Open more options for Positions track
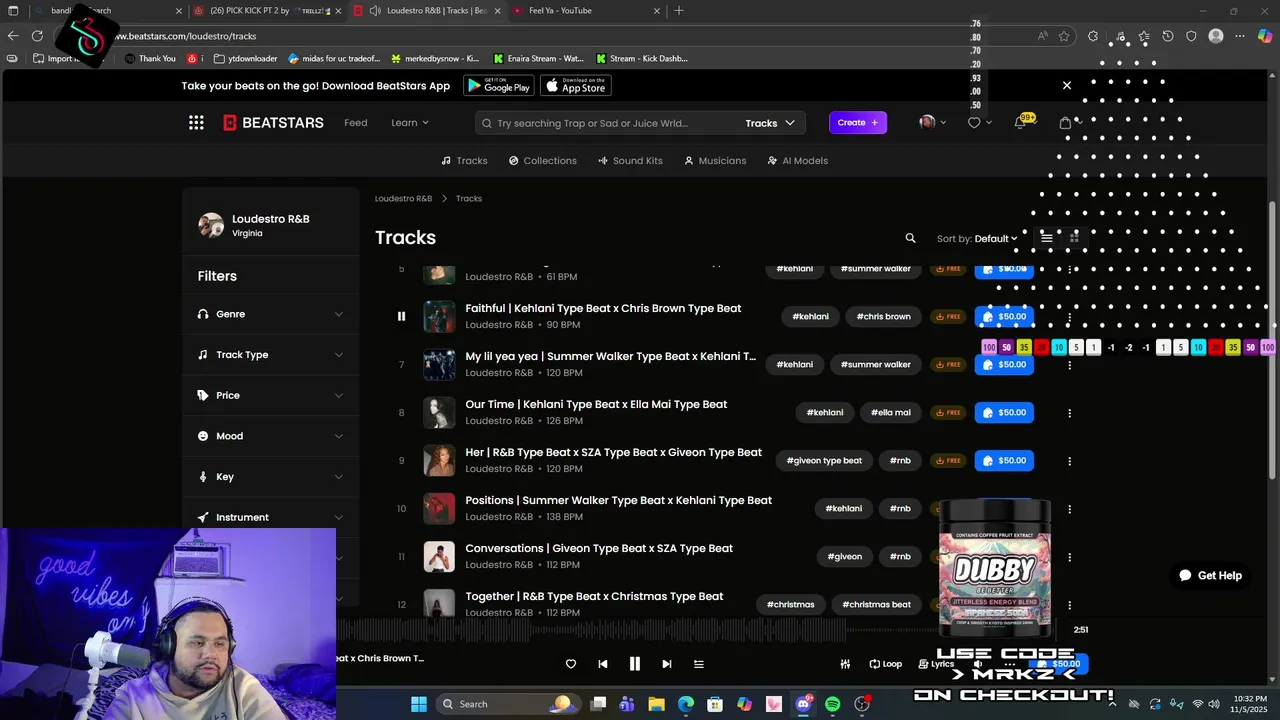Screen dimensions: 1280x720 pos(1069,509)
